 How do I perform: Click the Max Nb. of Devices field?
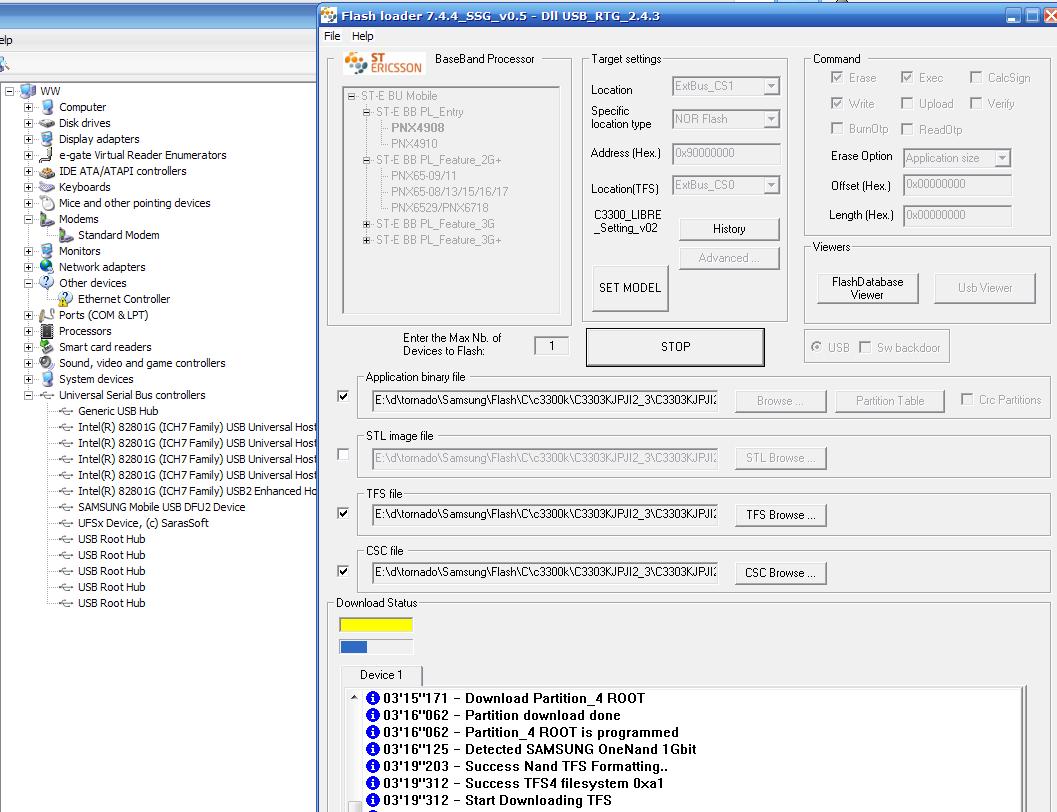point(551,346)
